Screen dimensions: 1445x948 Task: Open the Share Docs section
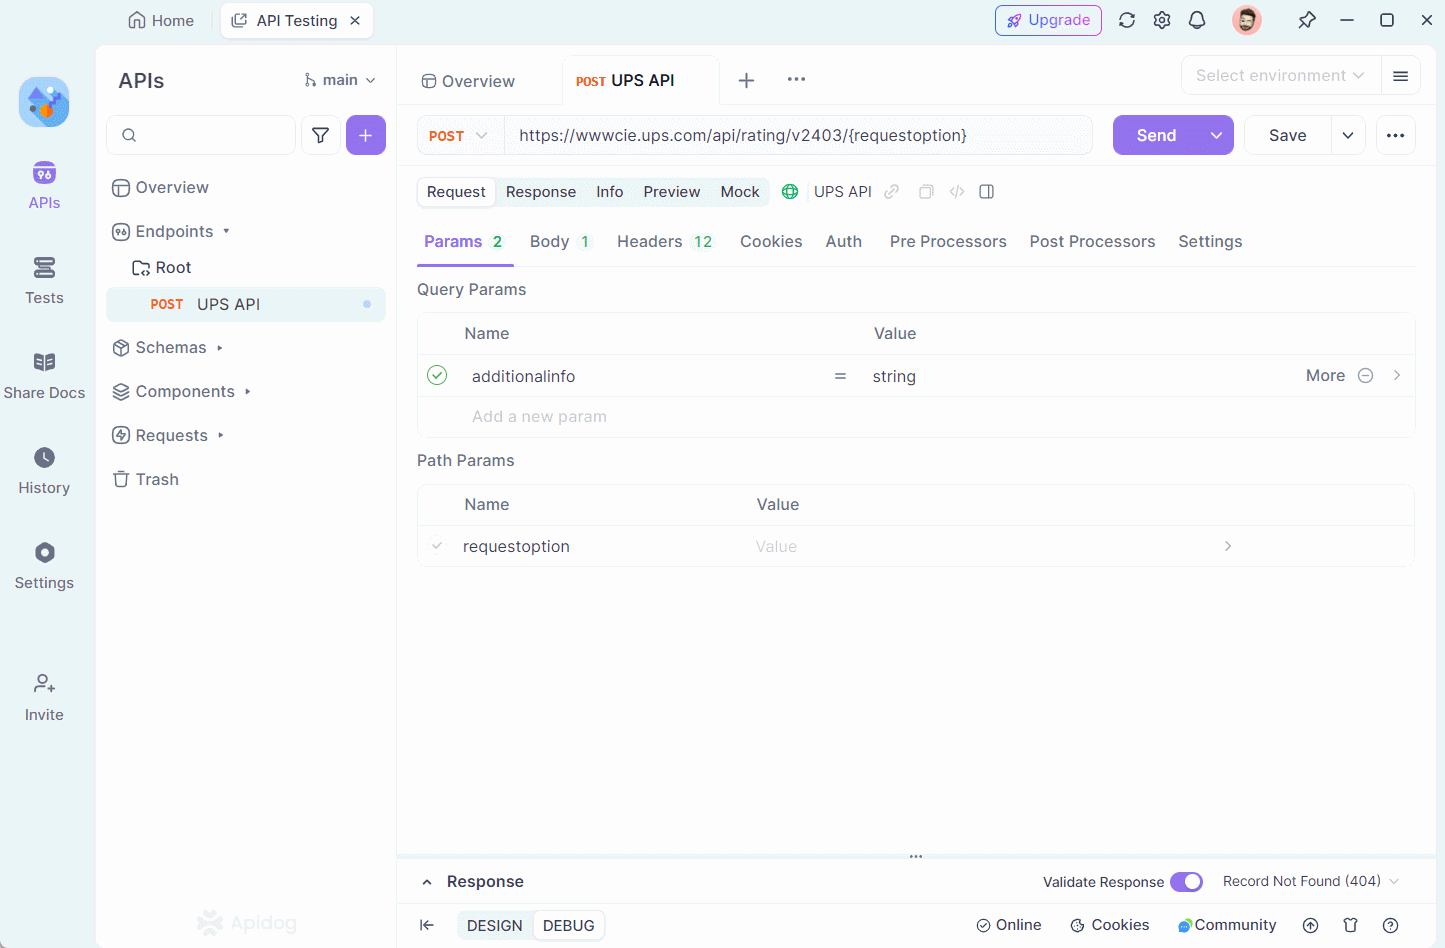pyautogui.click(x=44, y=376)
